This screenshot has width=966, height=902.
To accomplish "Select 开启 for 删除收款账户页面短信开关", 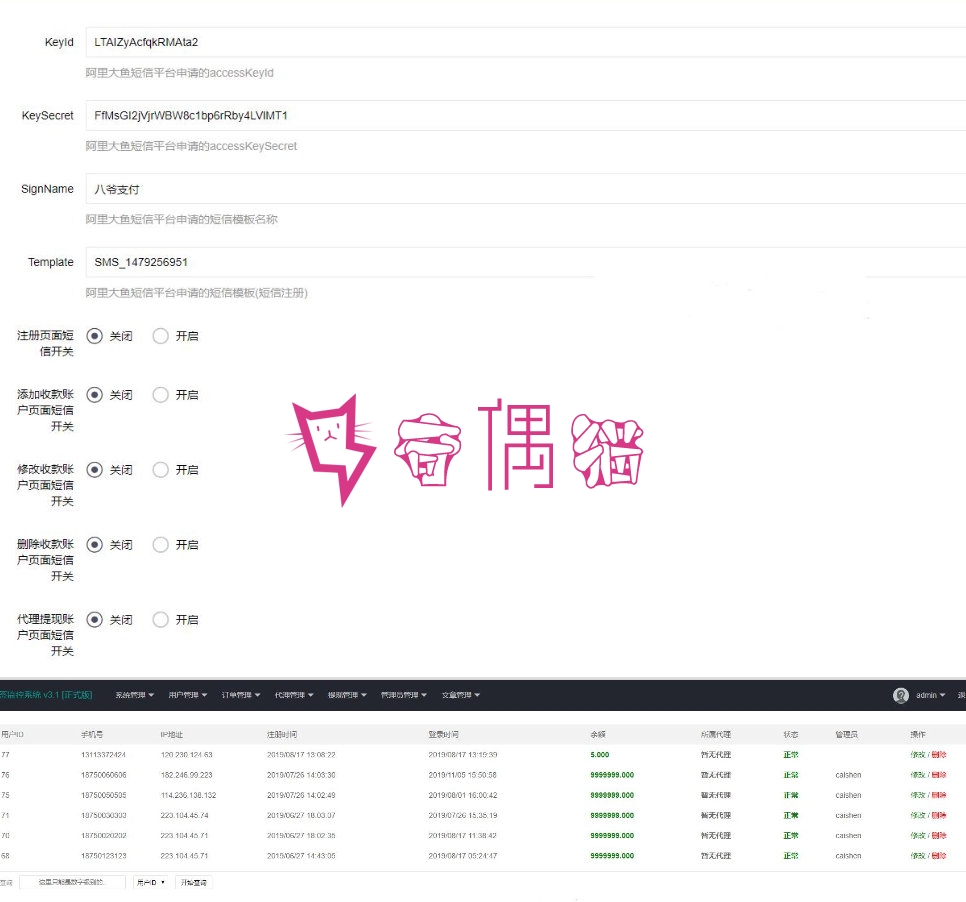I will tap(160, 545).
